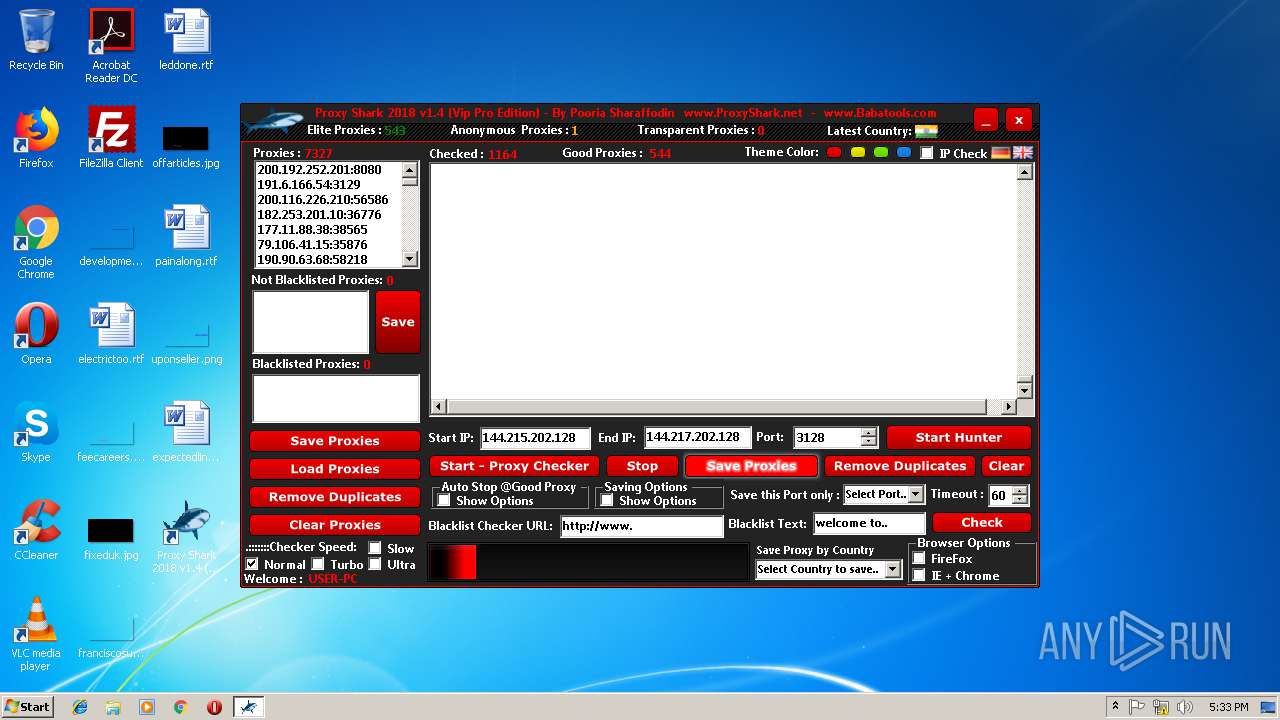Enable the IP Check checkbox
The width and height of the screenshot is (1280, 720).
(927, 153)
